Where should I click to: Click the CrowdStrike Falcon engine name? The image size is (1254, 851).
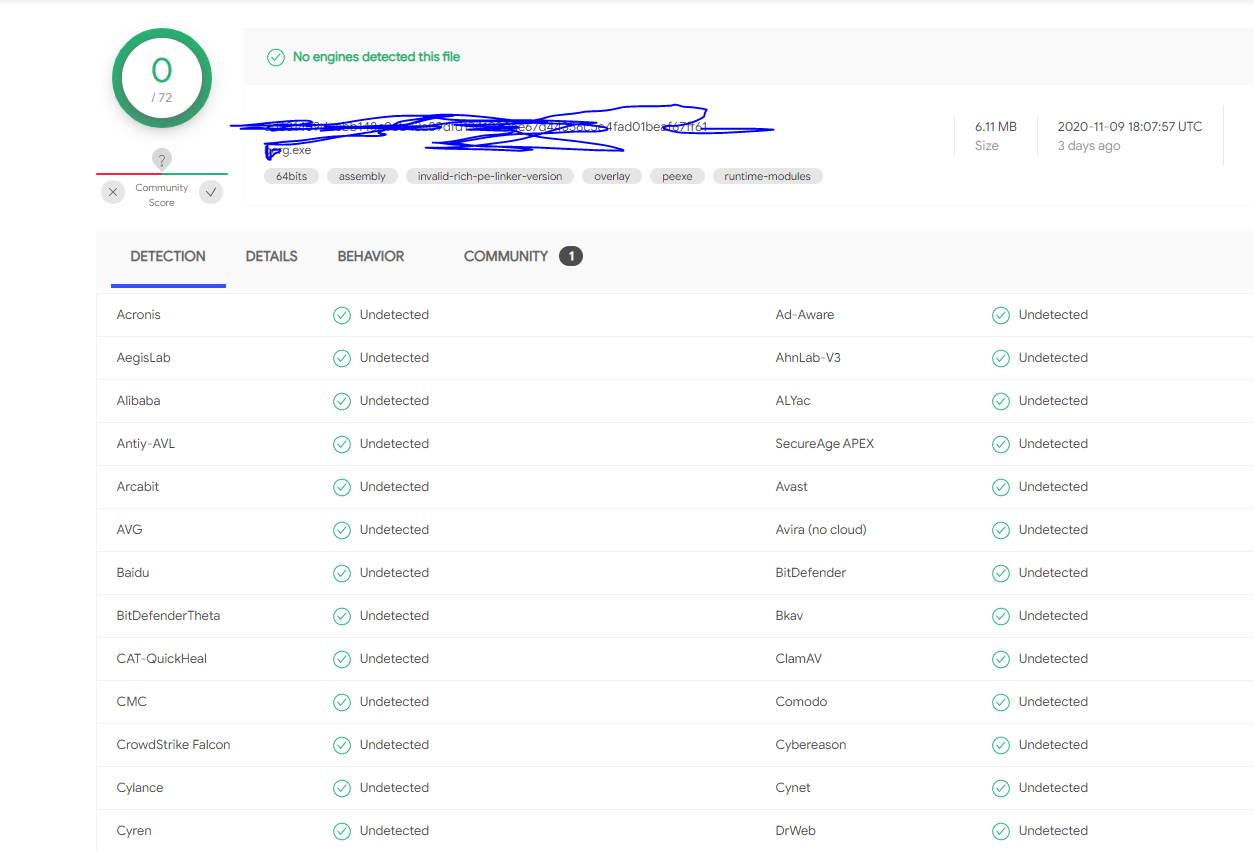pos(173,745)
